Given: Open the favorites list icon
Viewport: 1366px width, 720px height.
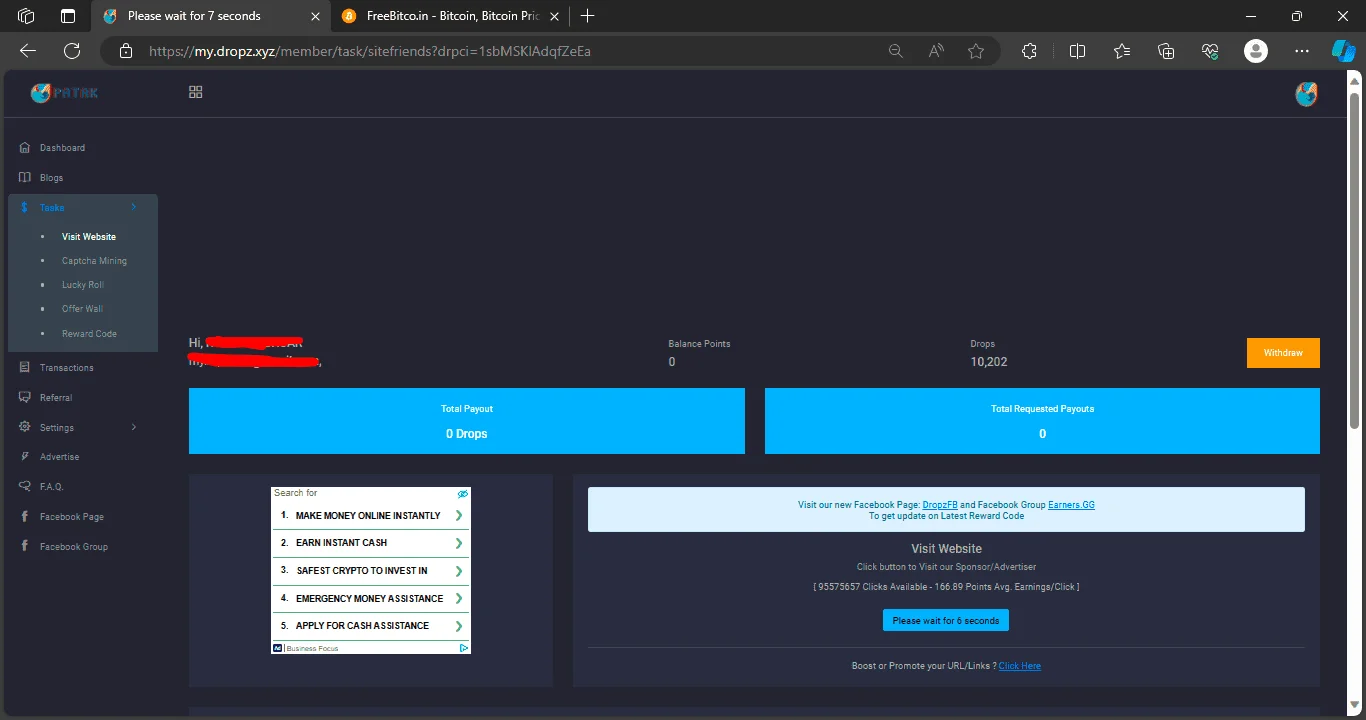Looking at the screenshot, I should point(1121,51).
